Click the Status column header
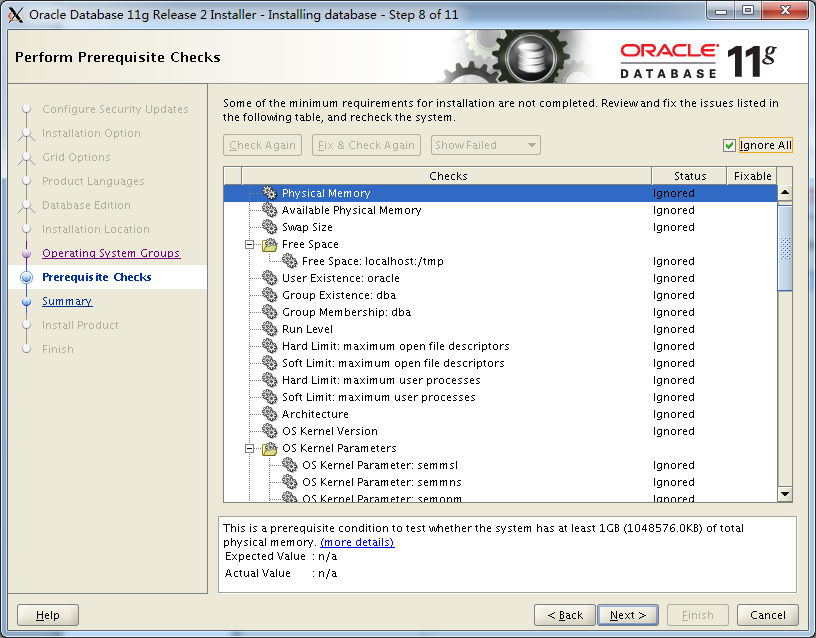Image resolution: width=816 pixels, height=638 pixels. click(690, 176)
